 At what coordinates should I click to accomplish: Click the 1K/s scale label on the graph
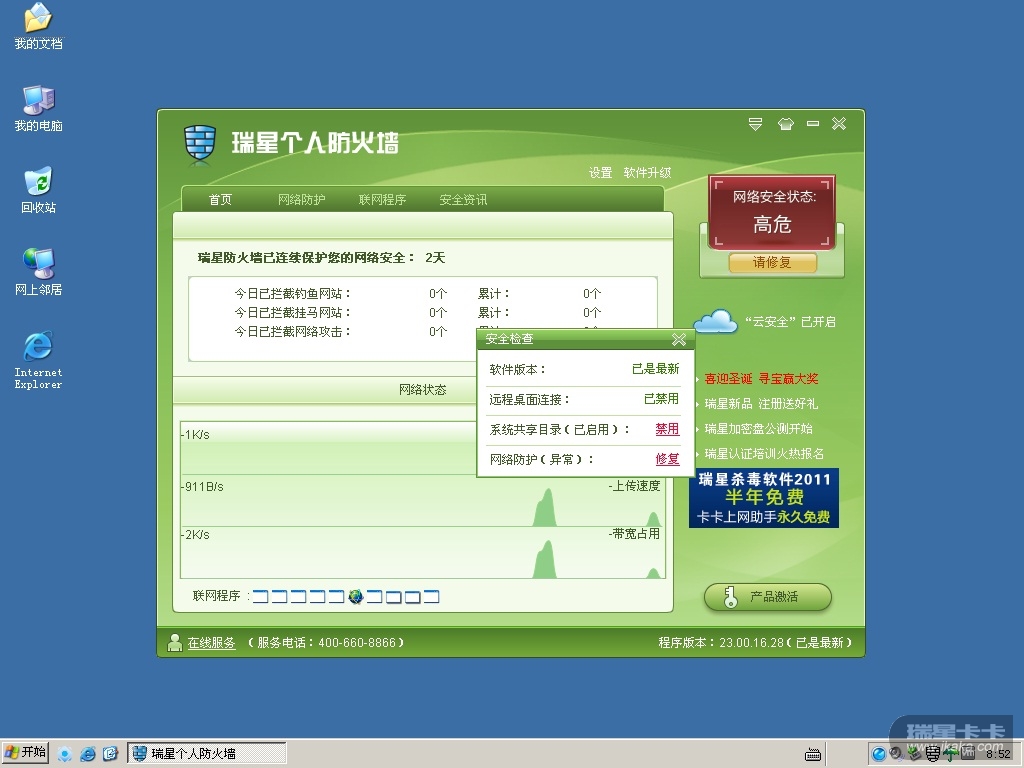pos(195,435)
